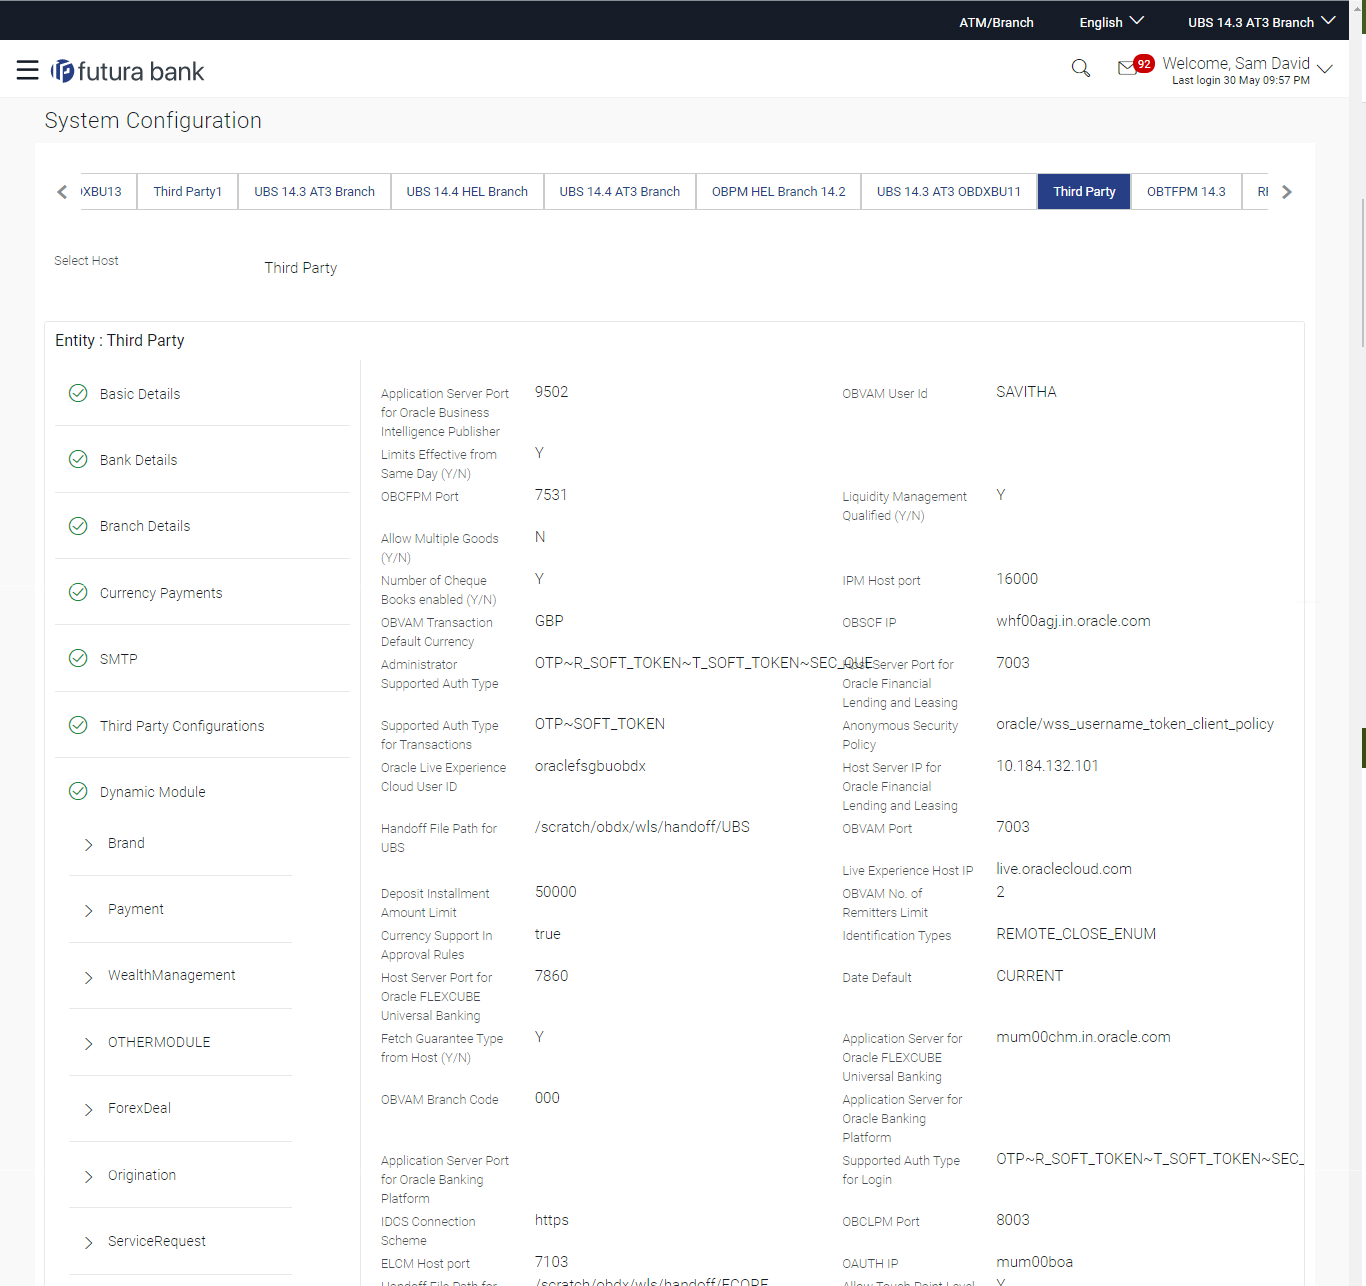Switch to the Third Party1 tab
1366x1286 pixels.
pyautogui.click(x=188, y=191)
